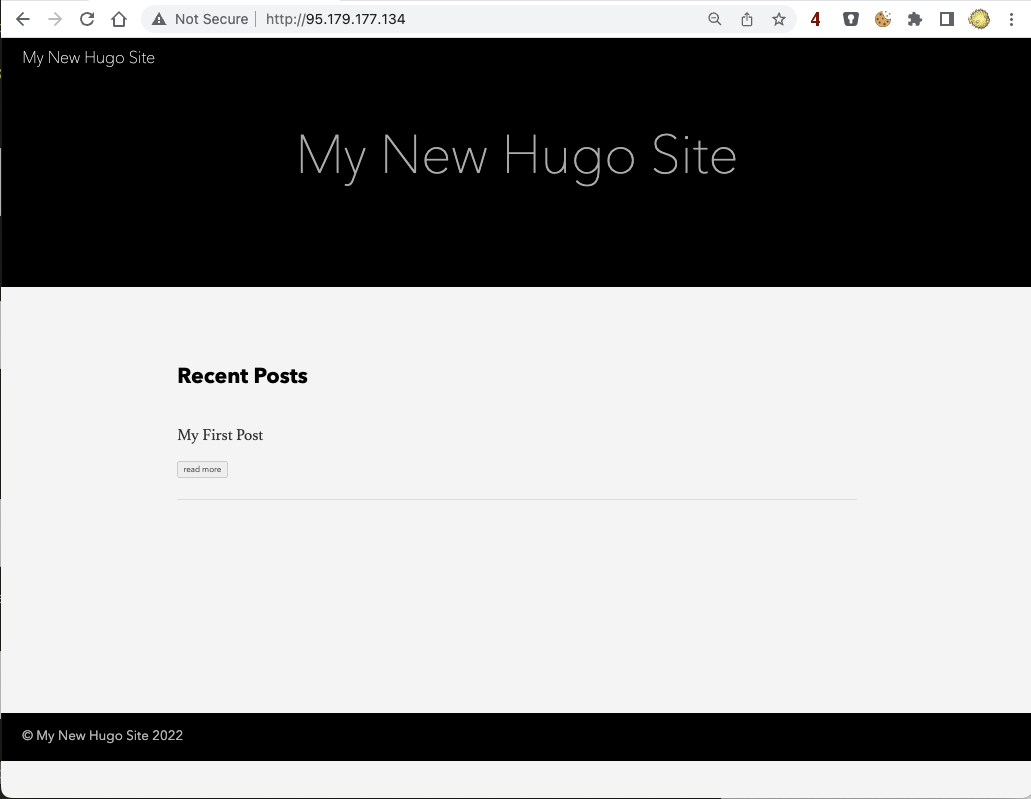
Task: Open the user profile avatar
Action: tap(979, 19)
